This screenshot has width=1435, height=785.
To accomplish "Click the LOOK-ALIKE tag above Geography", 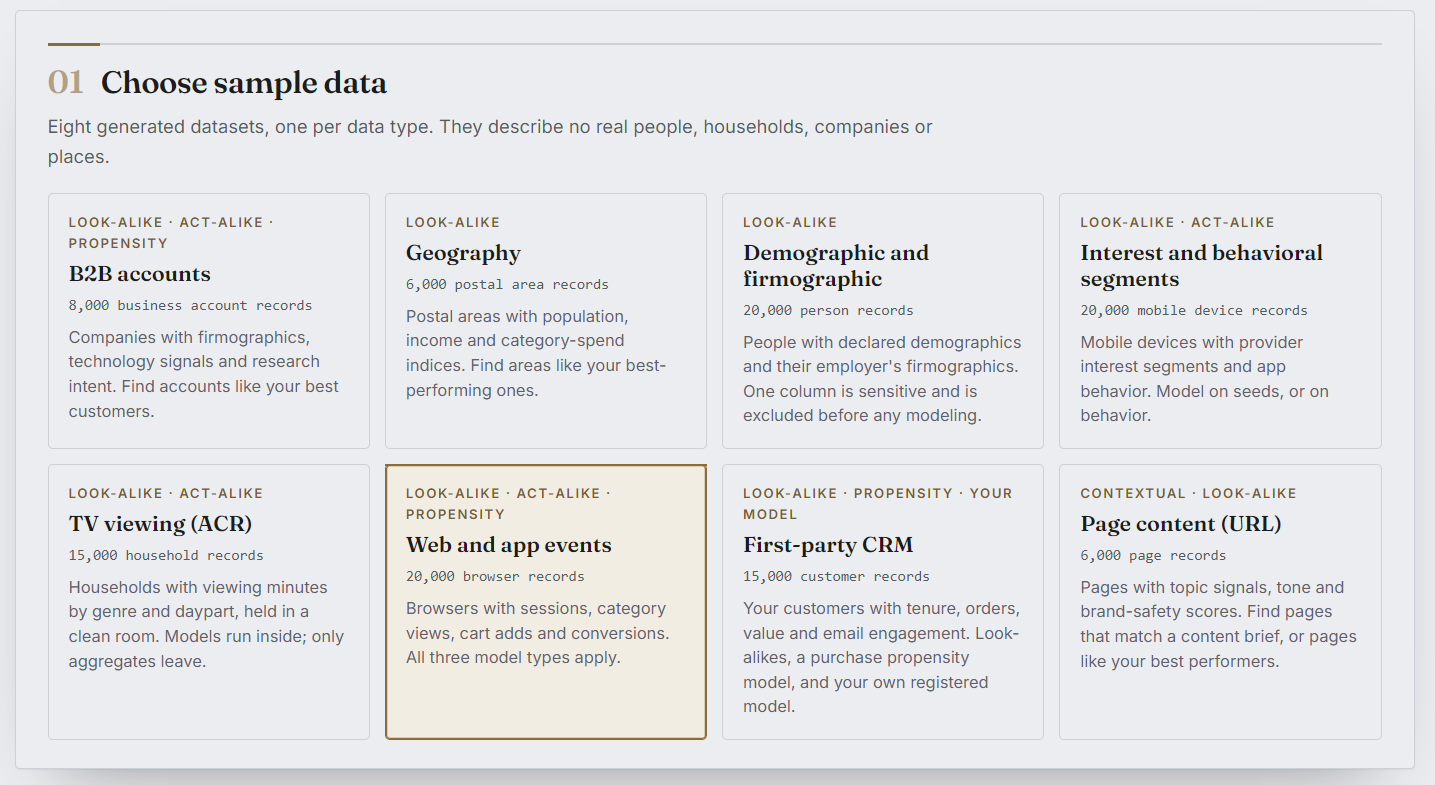I will [x=453, y=222].
